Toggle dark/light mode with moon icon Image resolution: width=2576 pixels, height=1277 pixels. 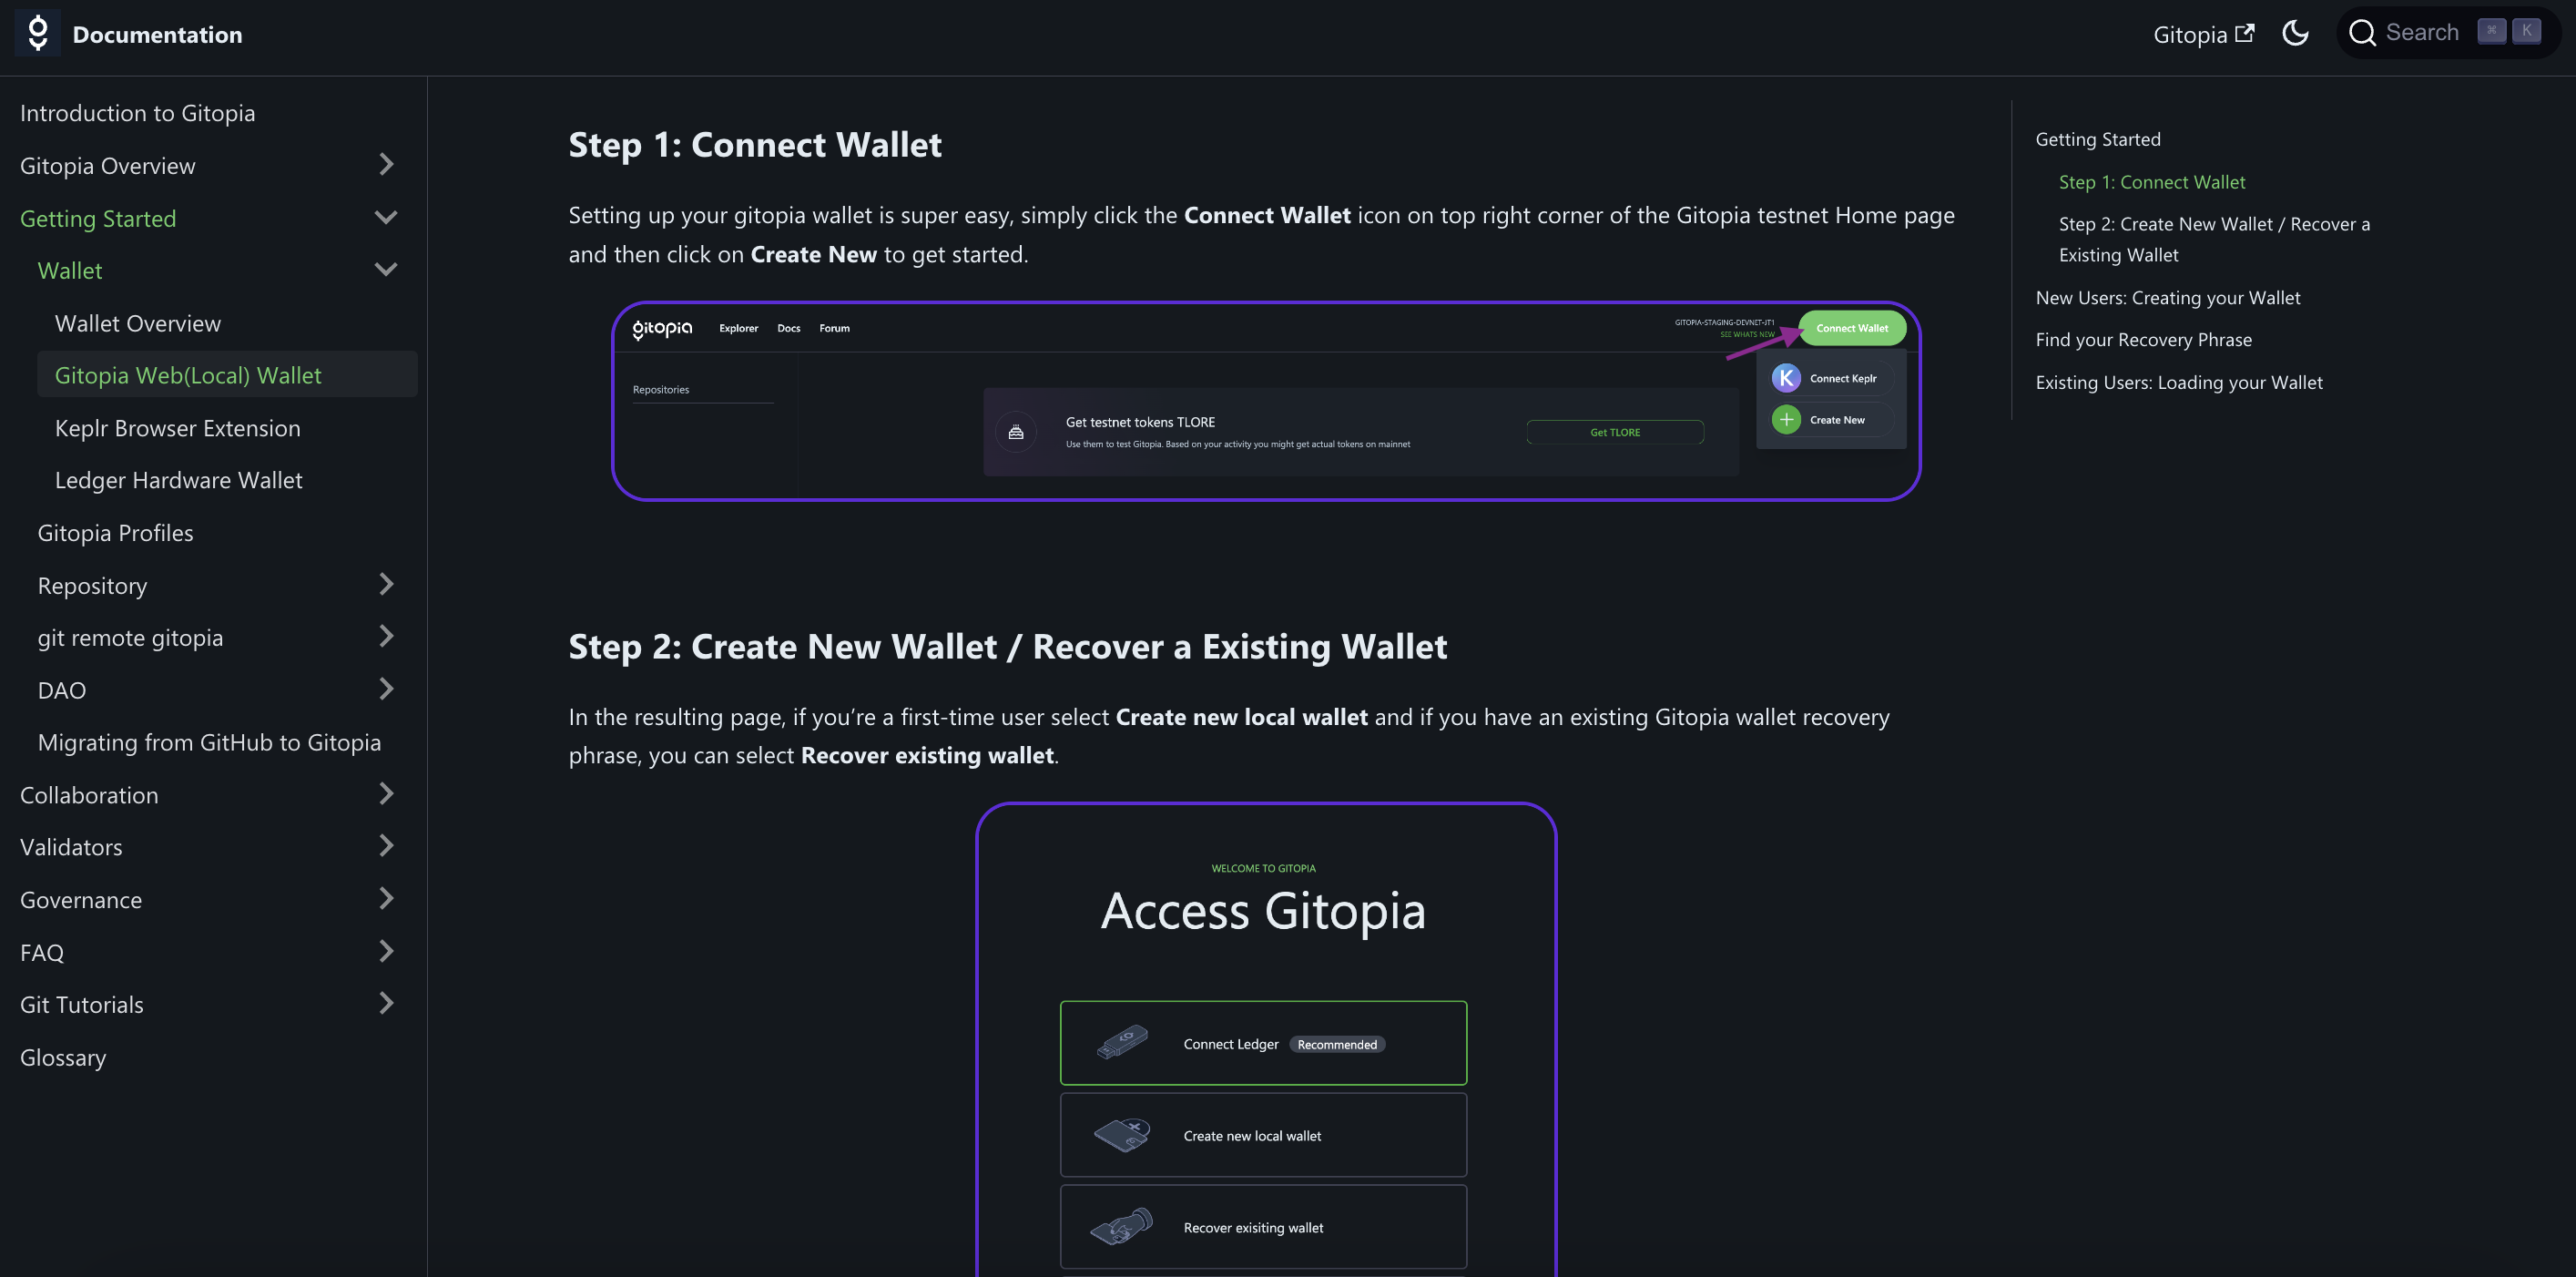click(2298, 31)
